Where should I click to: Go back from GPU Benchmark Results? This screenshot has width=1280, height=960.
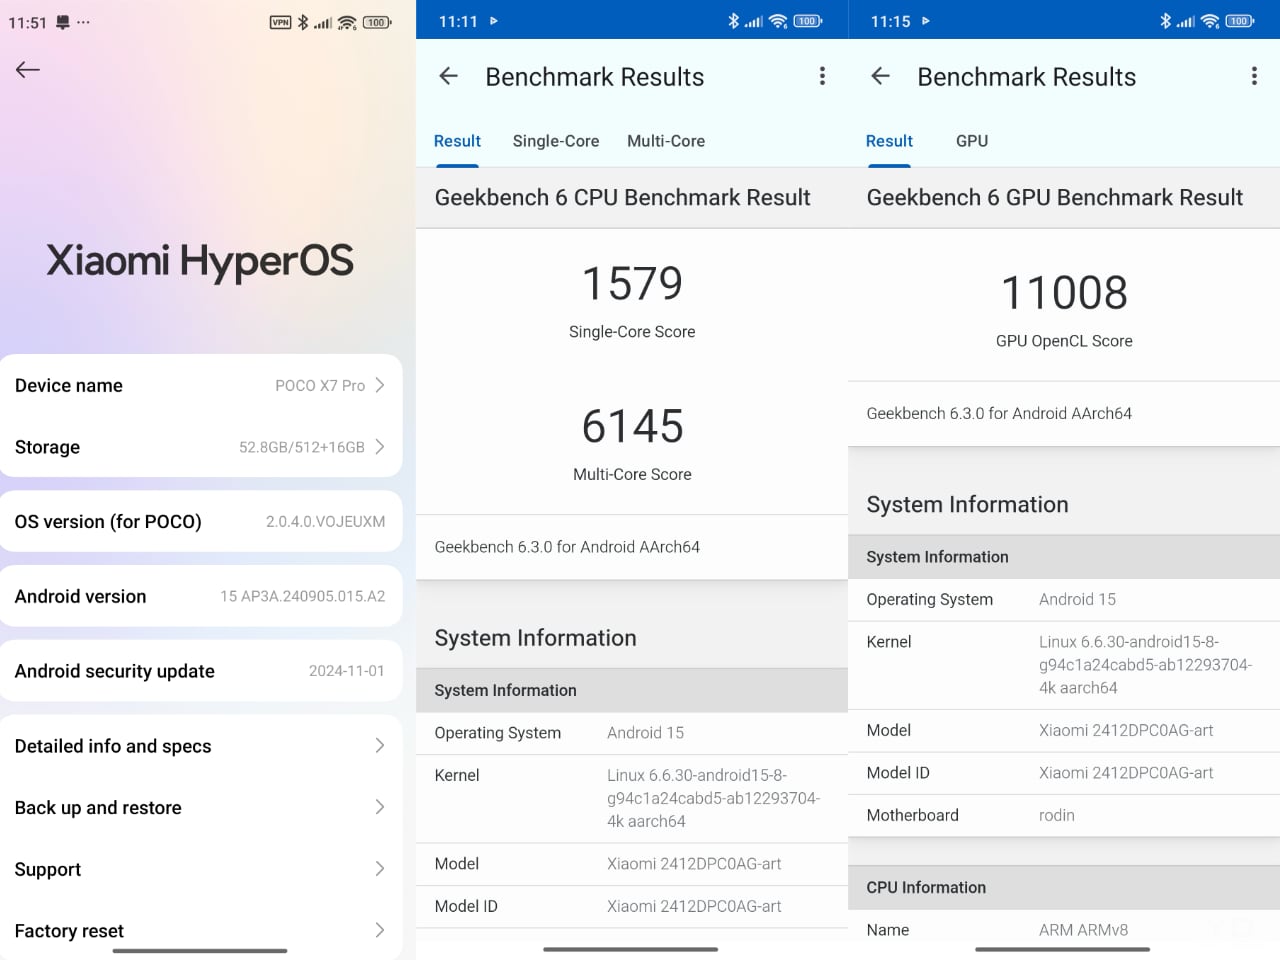(x=880, y=77)
